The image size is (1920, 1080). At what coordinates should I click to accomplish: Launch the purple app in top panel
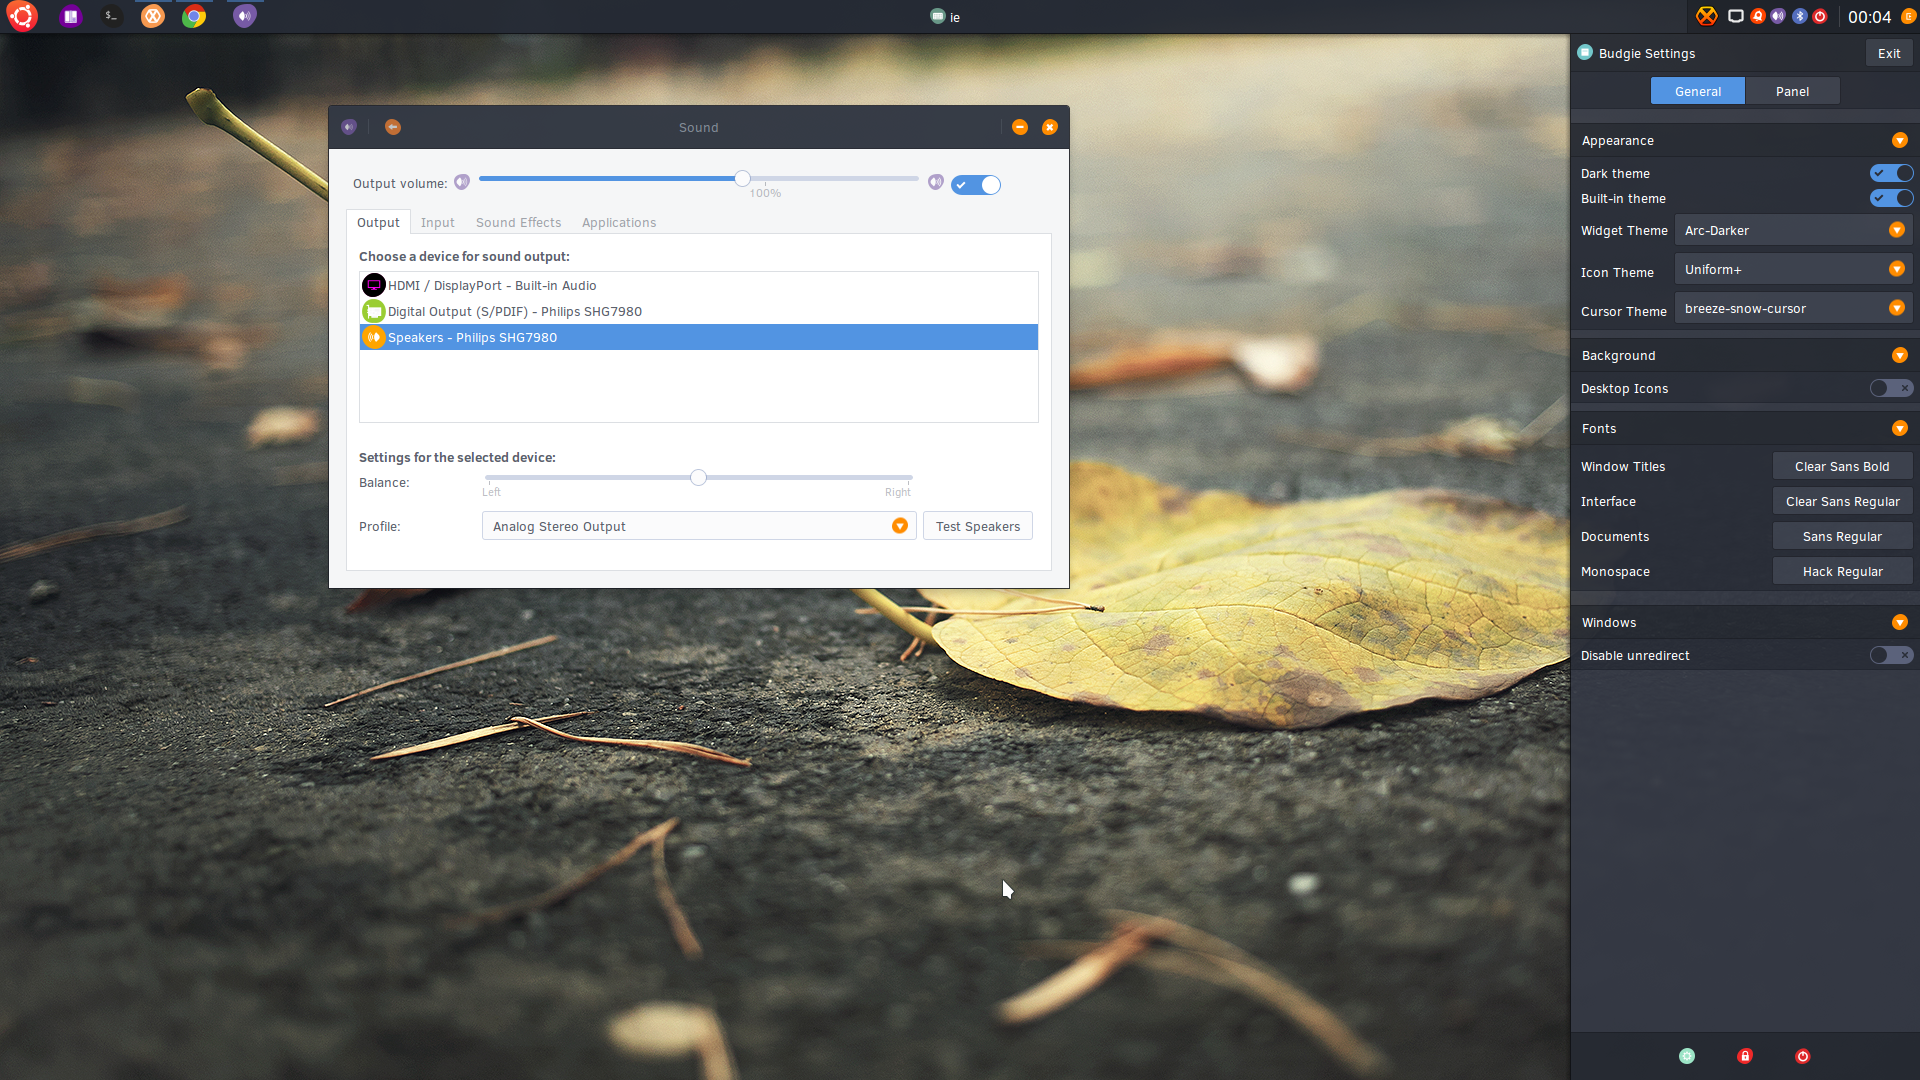[70, 16]
